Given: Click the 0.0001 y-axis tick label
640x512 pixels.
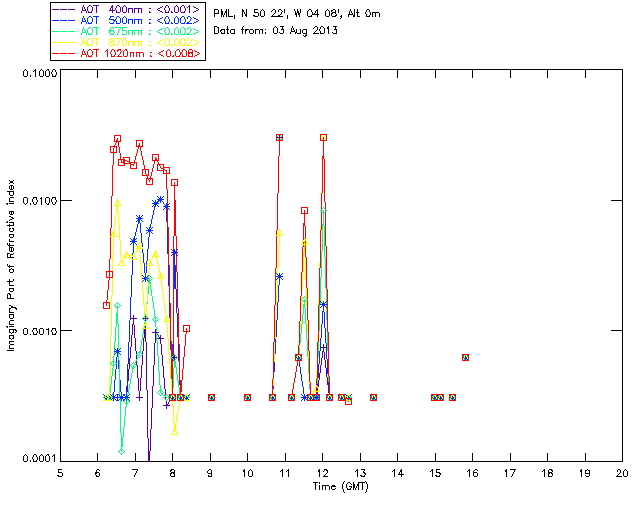Looking at the screenshot, I should tap(39, 459).
